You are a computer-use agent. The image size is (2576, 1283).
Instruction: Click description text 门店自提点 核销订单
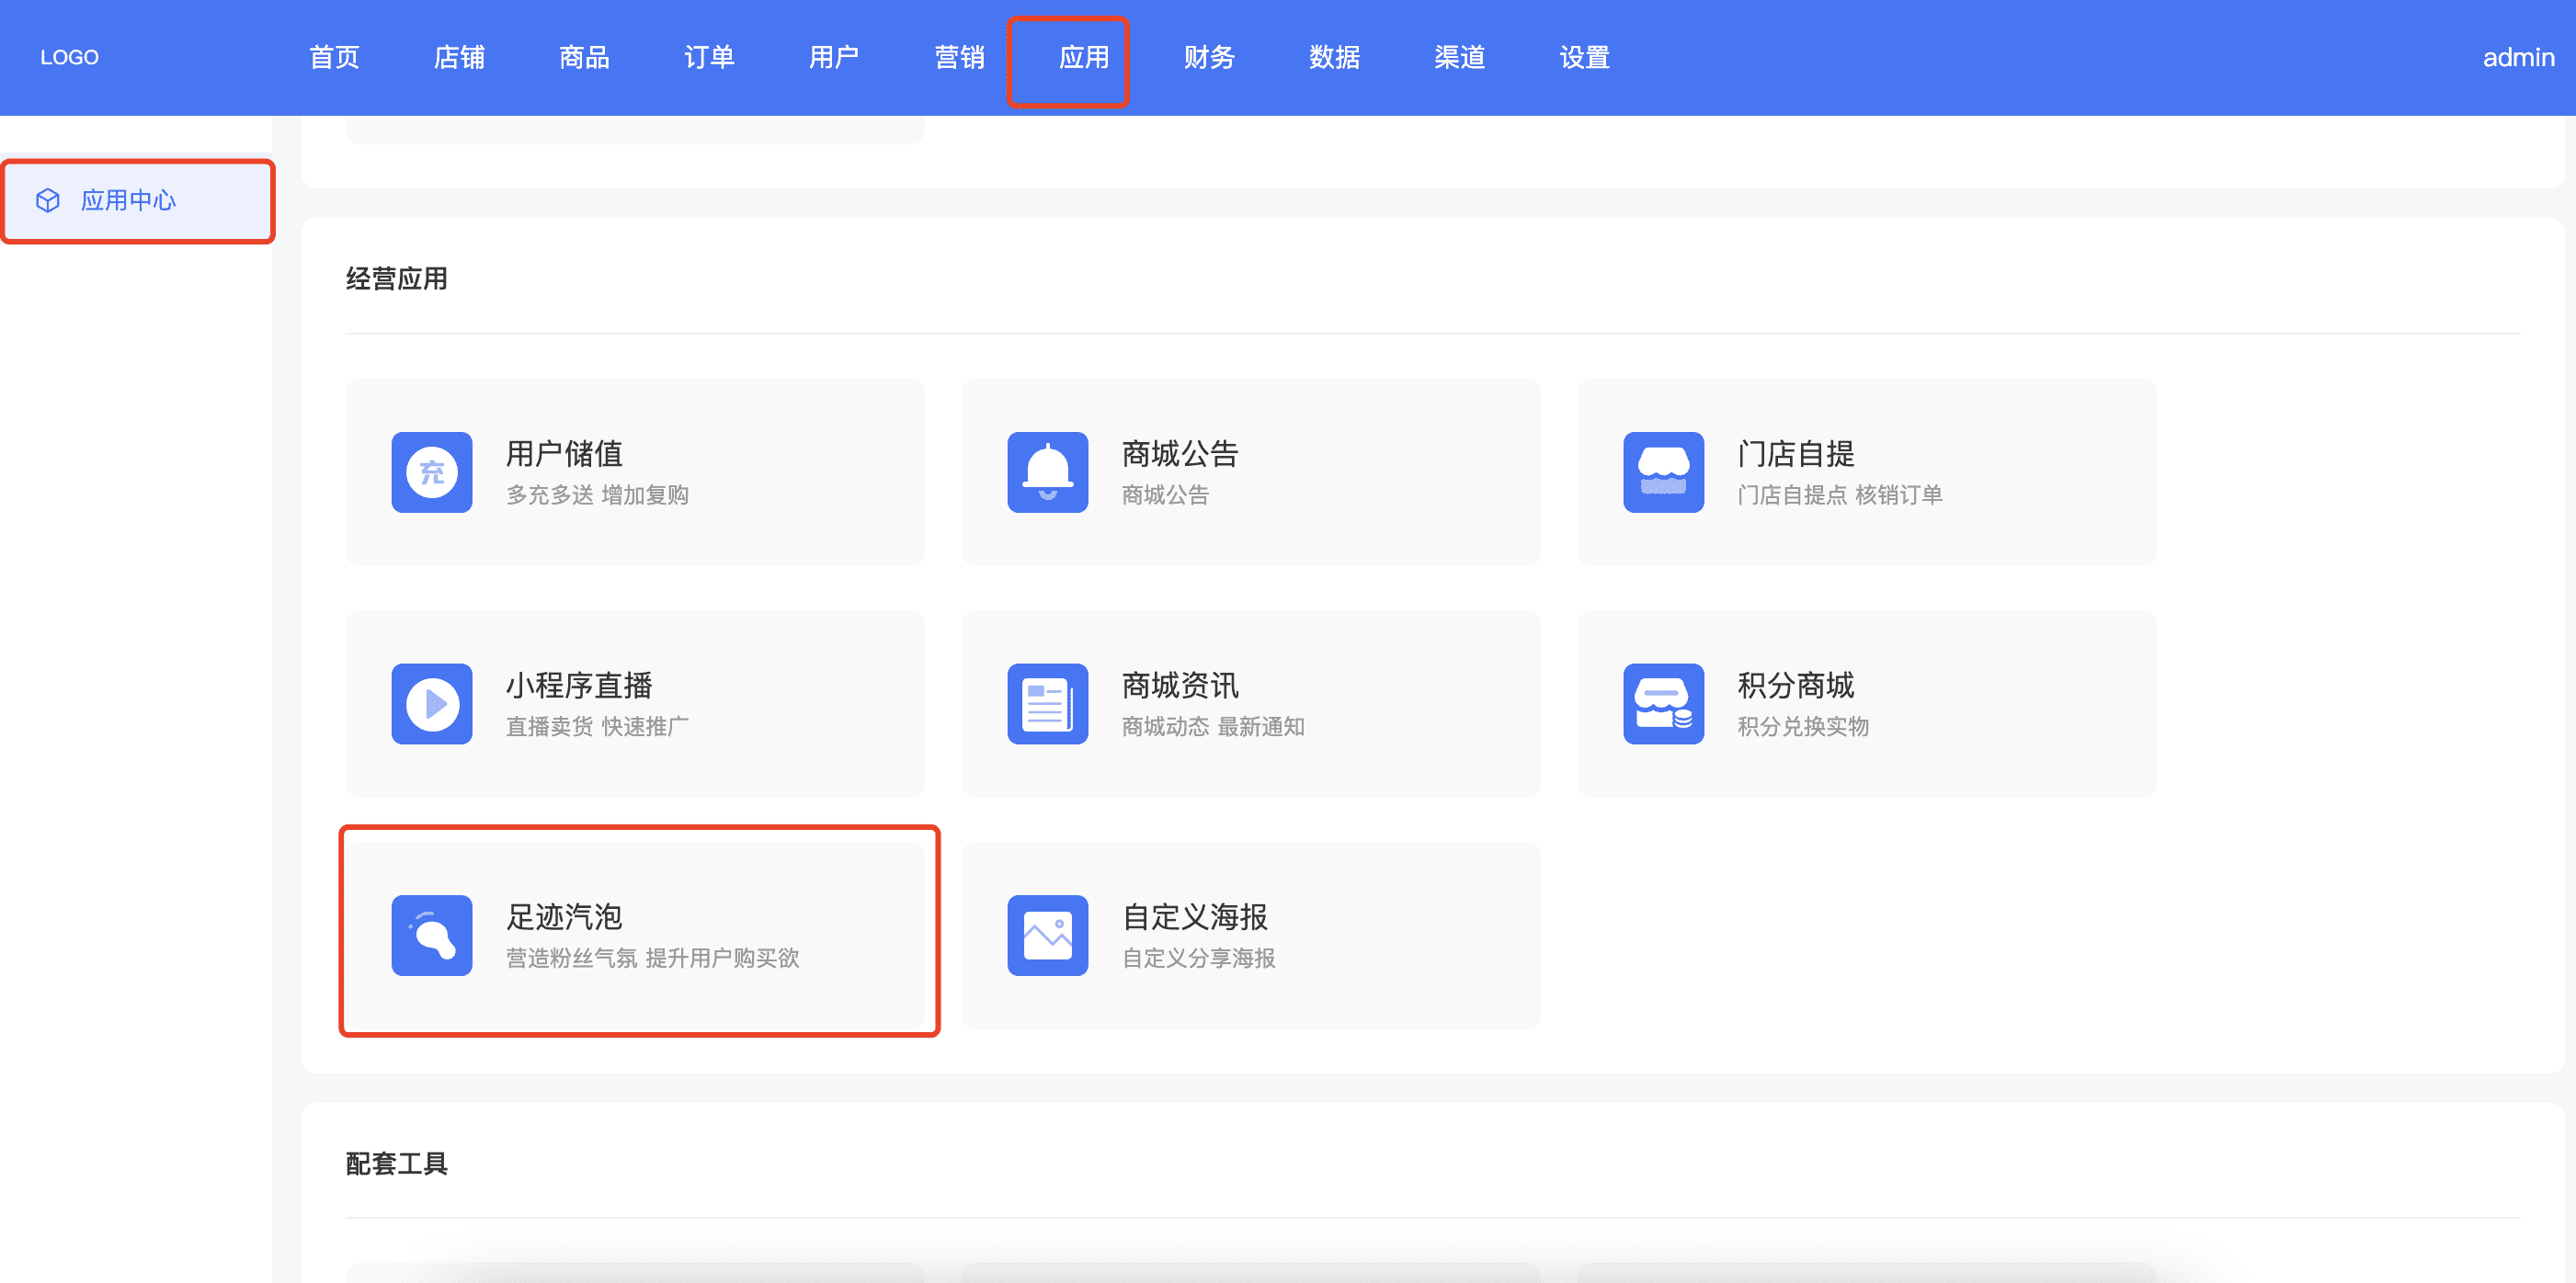point(1840,495)
